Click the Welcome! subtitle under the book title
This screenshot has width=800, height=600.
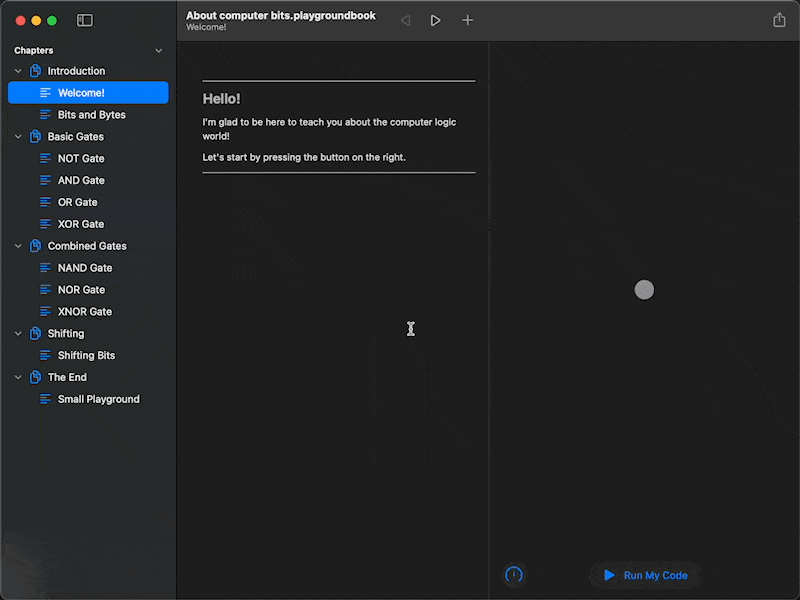[x=206, y=28]
